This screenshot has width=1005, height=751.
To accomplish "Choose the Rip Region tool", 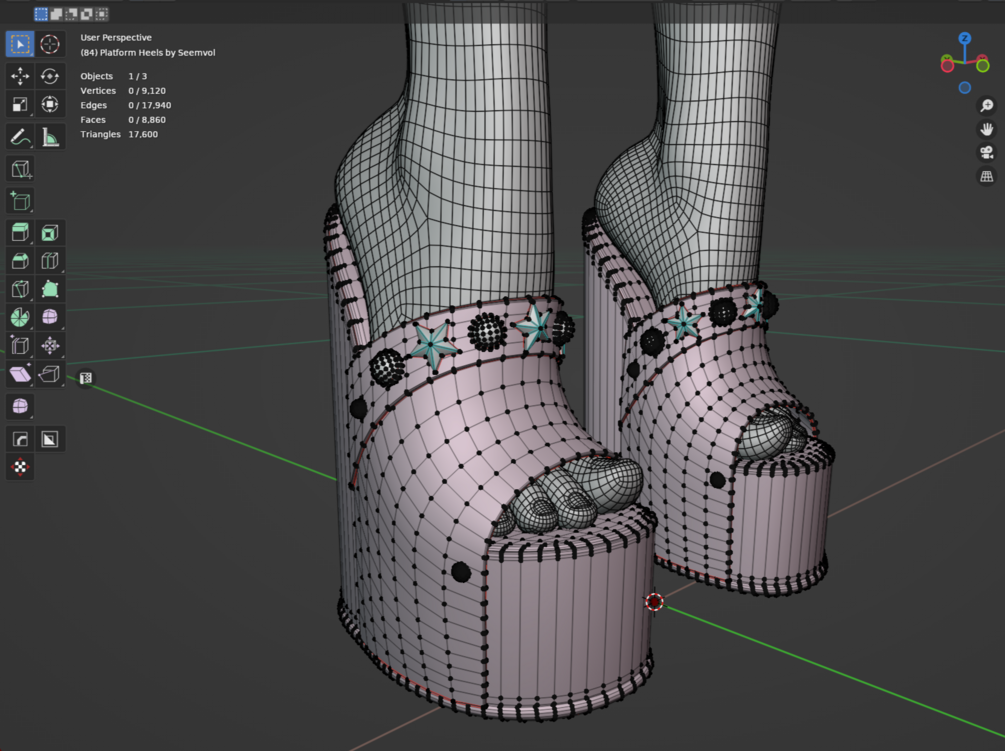I will point(50,374).
